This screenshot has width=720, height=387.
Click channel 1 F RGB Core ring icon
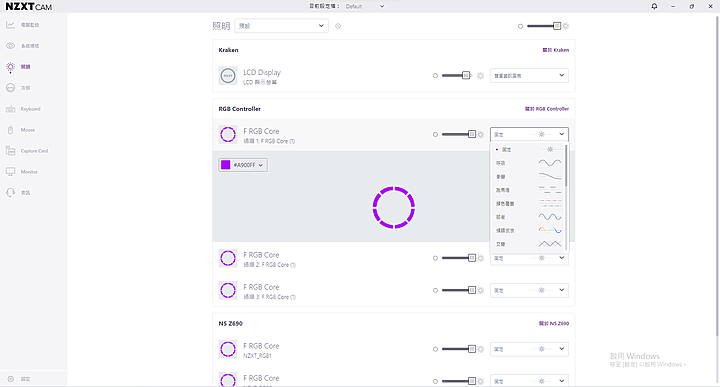[228, 135]
